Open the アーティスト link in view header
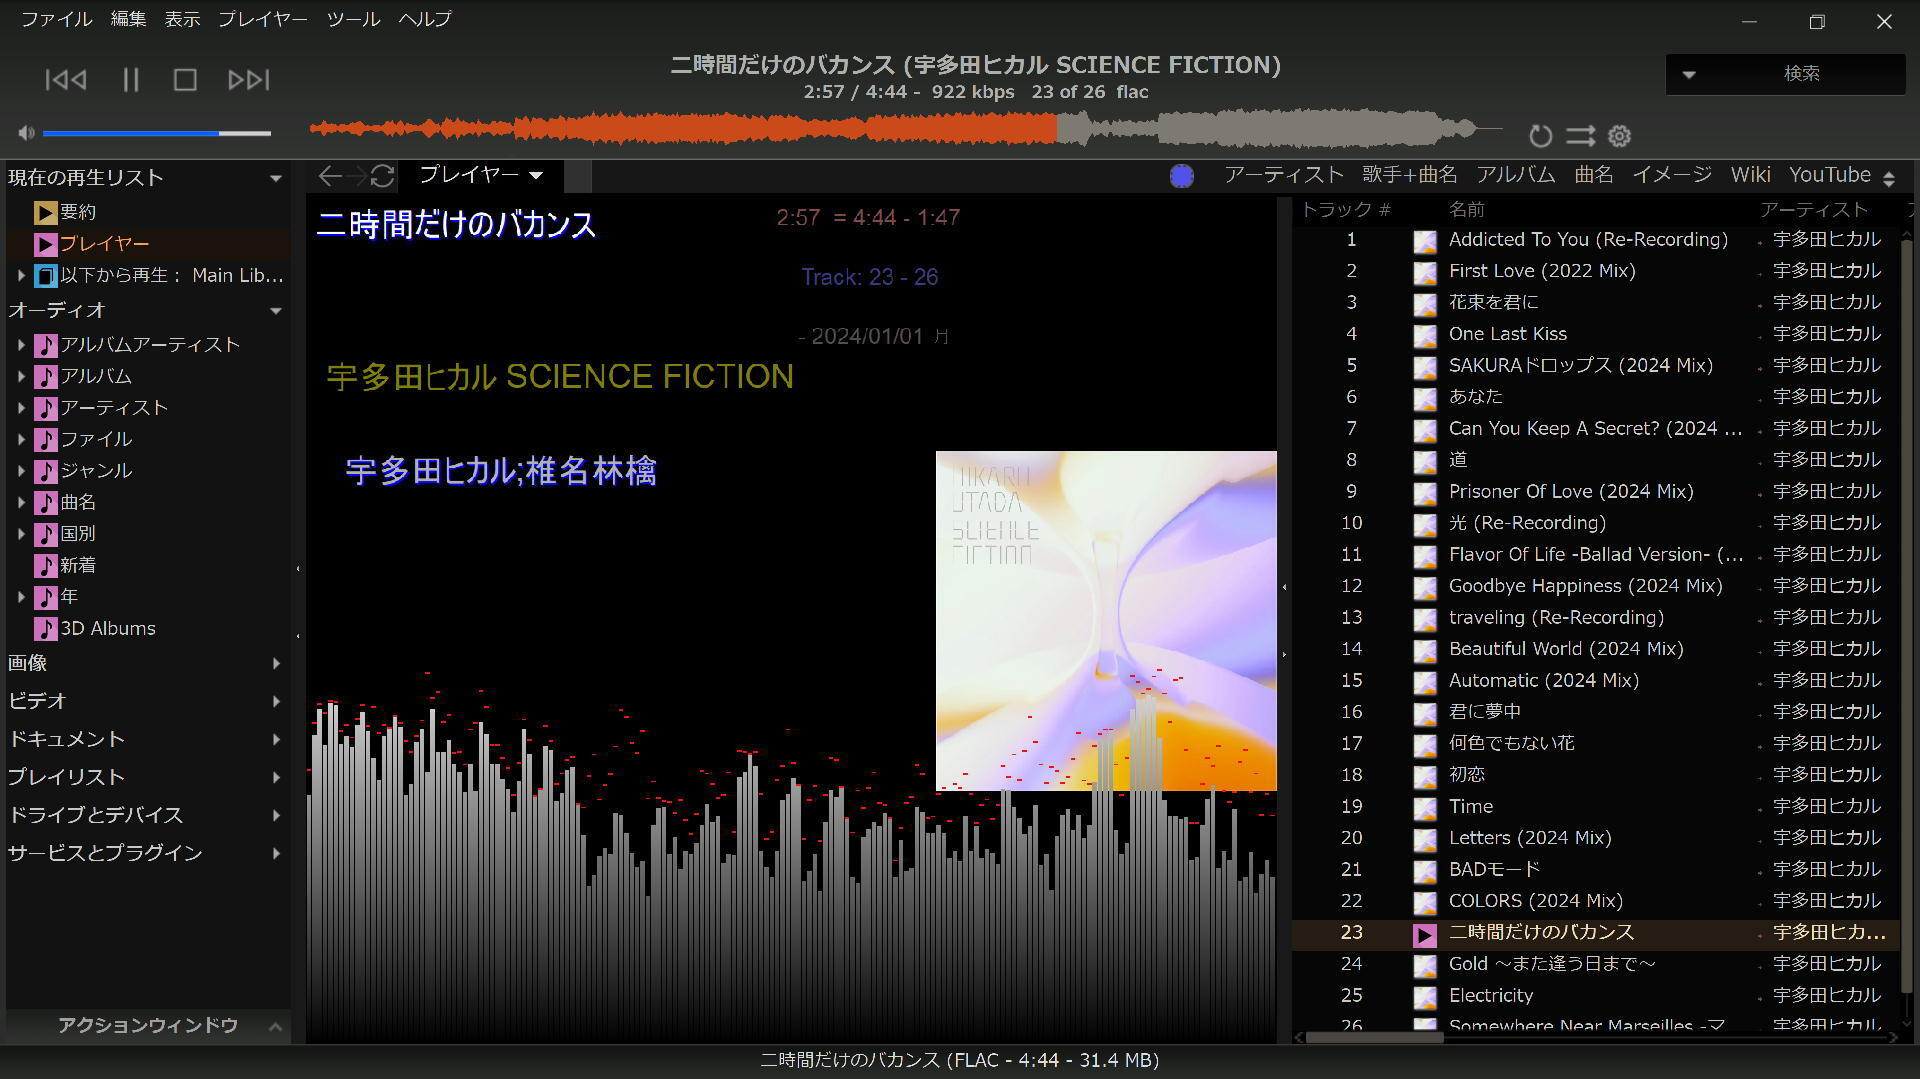The image size is (1920, 1079). (x=1284, y=175)
